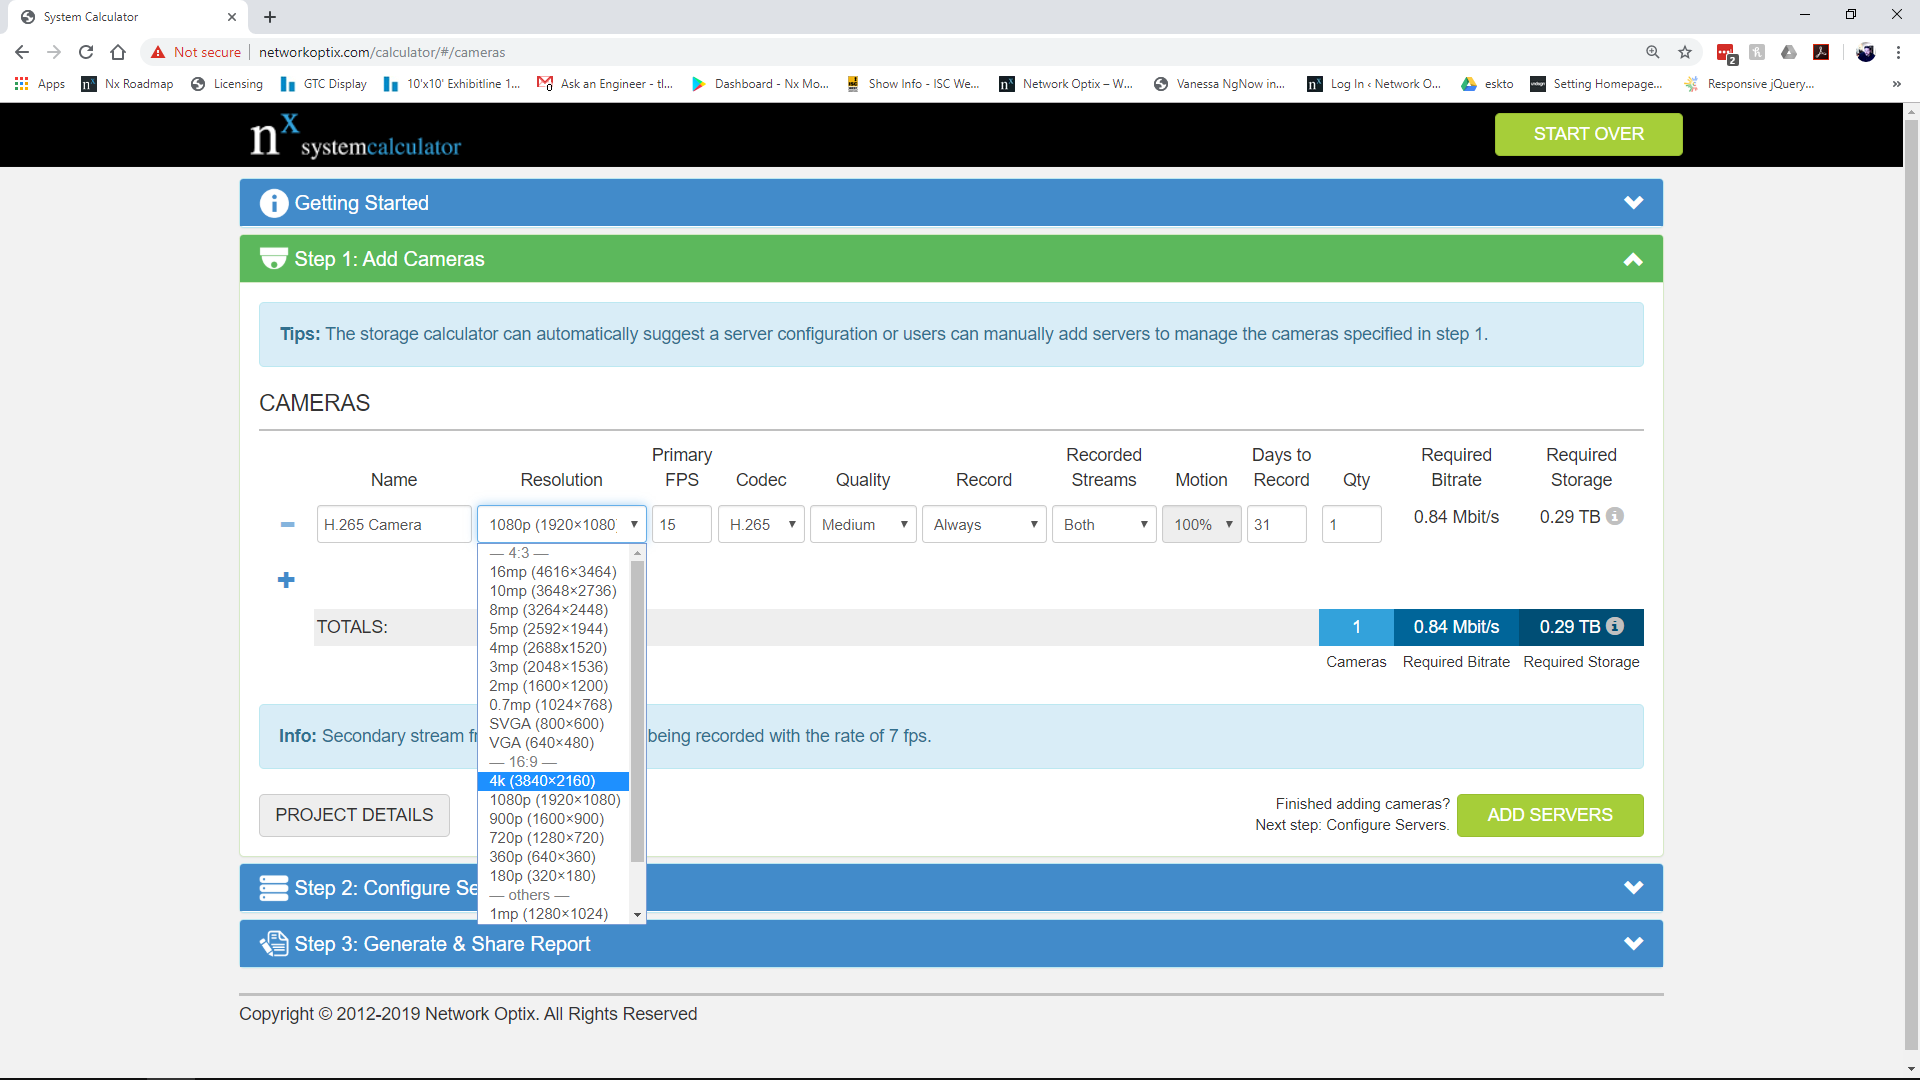Click the user profile avatar icon
Viewport: 1920px width, 1080px height.
[1866, 52]
